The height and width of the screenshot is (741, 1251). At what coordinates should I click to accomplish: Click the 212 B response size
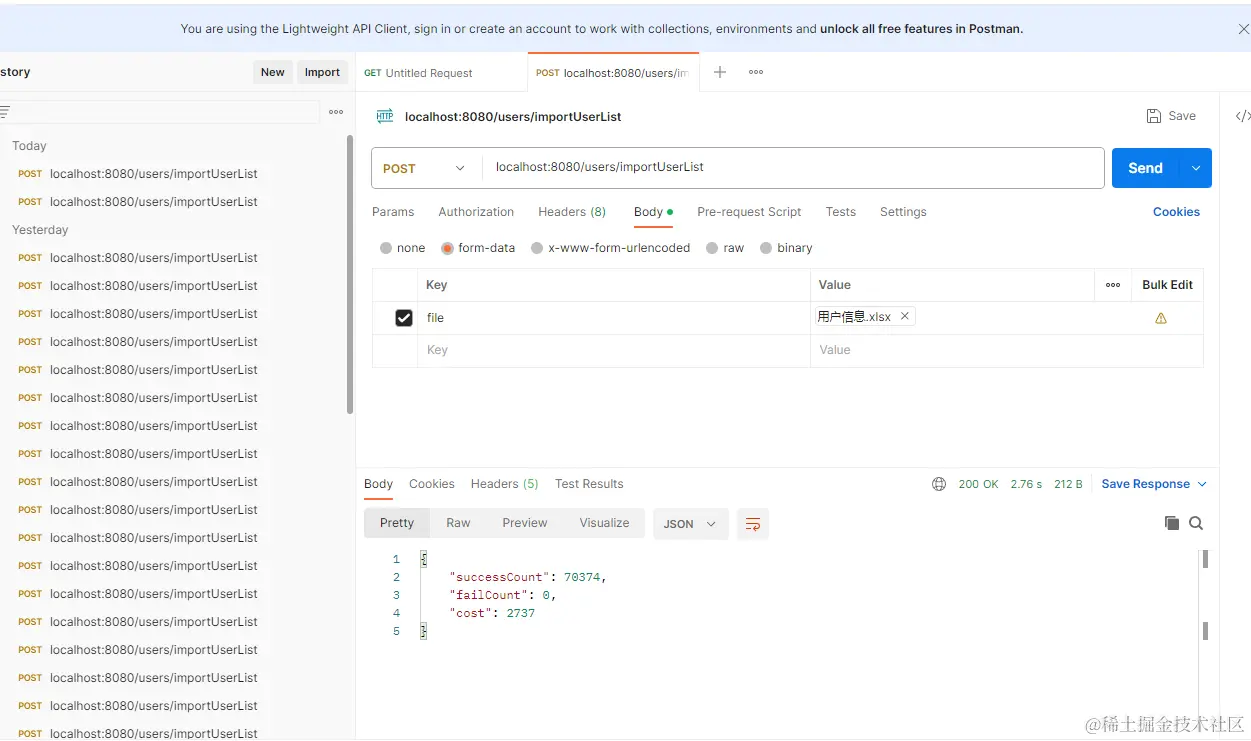coord(1068,484)
